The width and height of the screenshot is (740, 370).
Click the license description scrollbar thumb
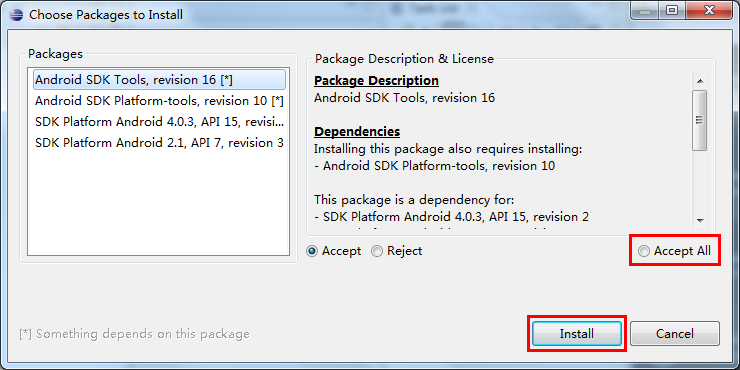coord(700,120)
